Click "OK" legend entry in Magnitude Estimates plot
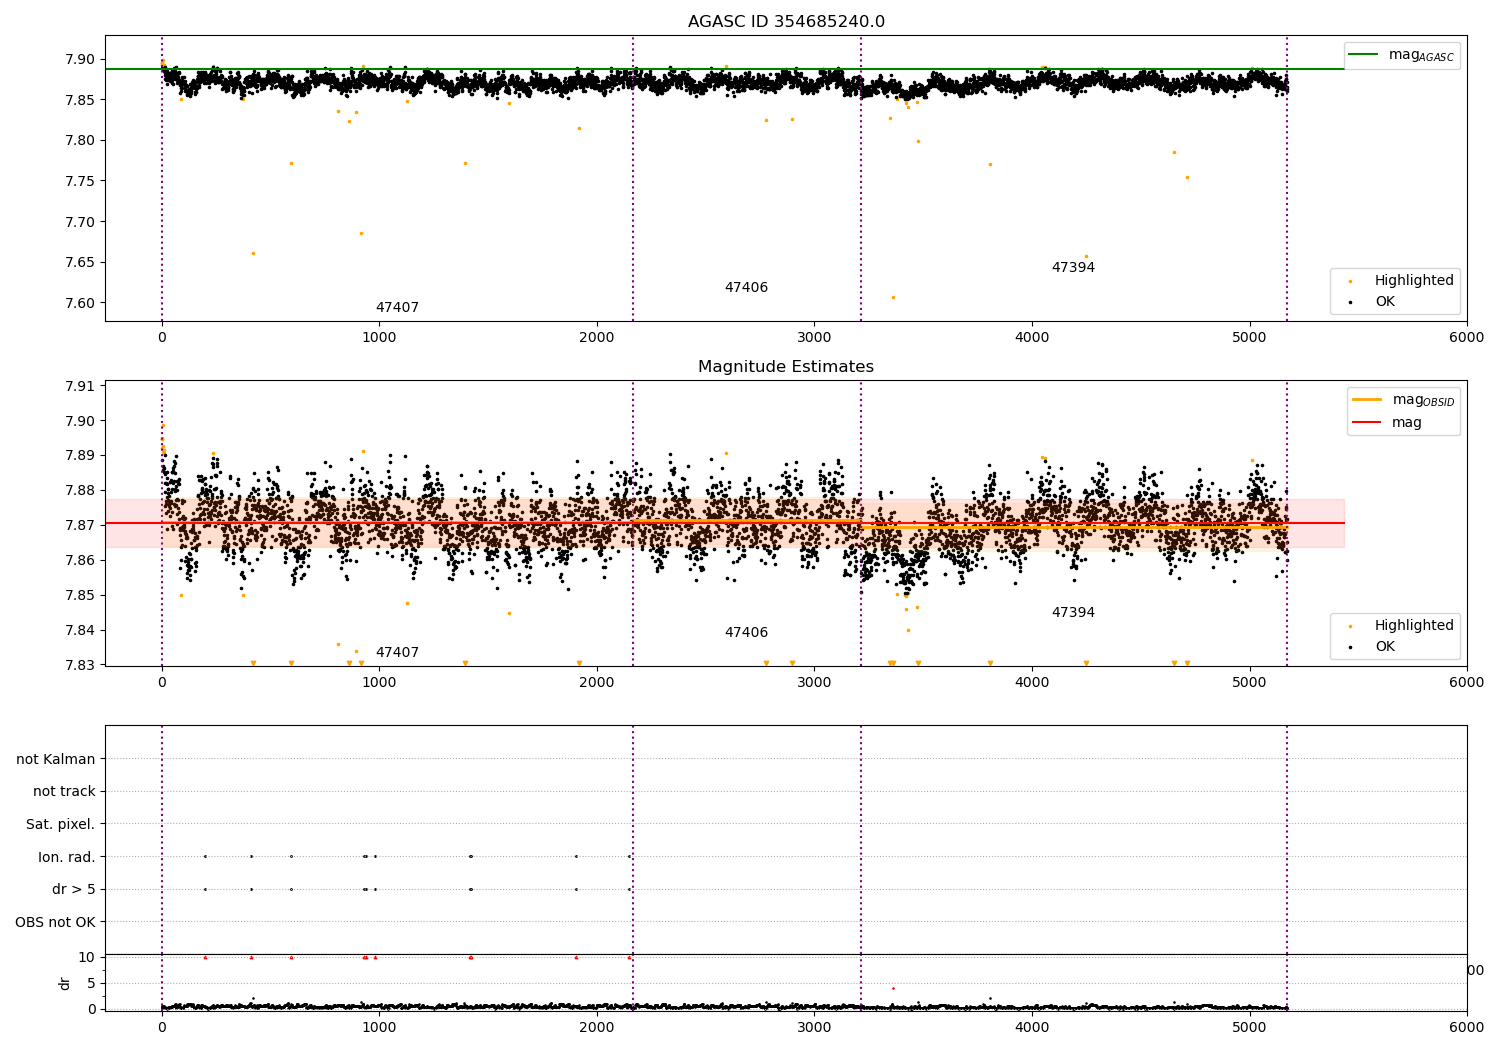The width and height of the screenshot is (1500, 1050). [x=1385, y=647]
